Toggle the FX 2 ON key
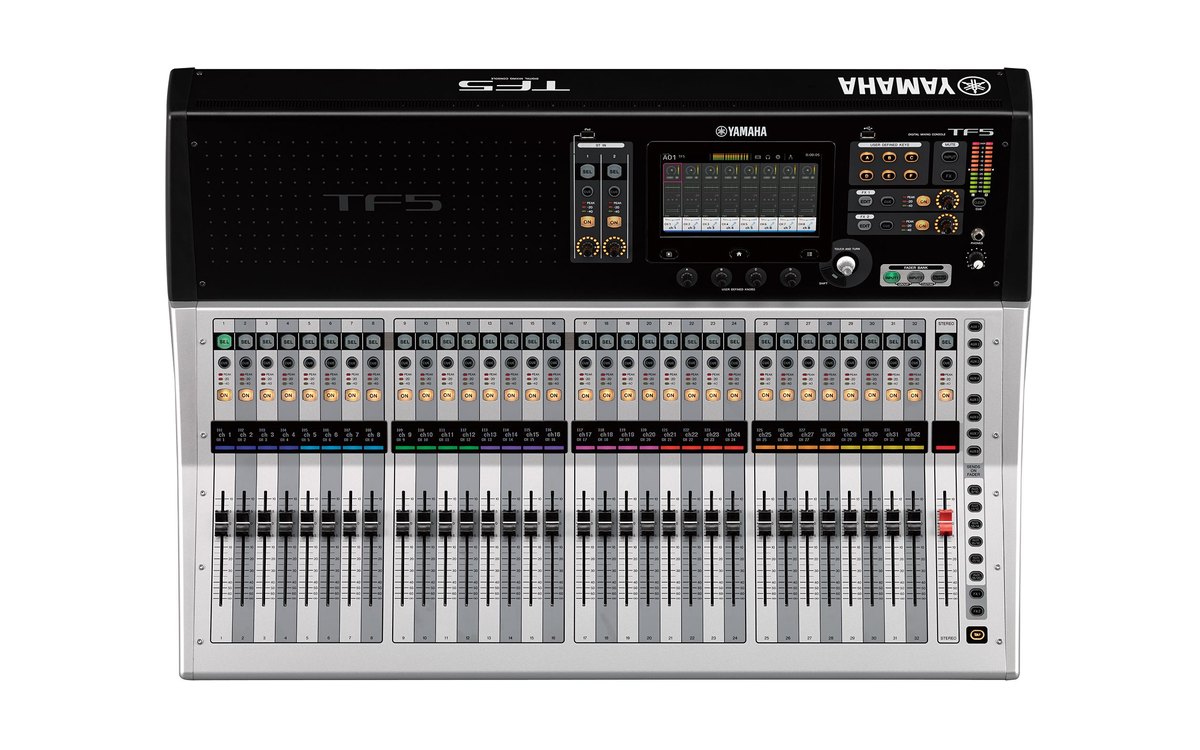The width and height of the screenshot is (1200, 750). (x=922, y=225)
